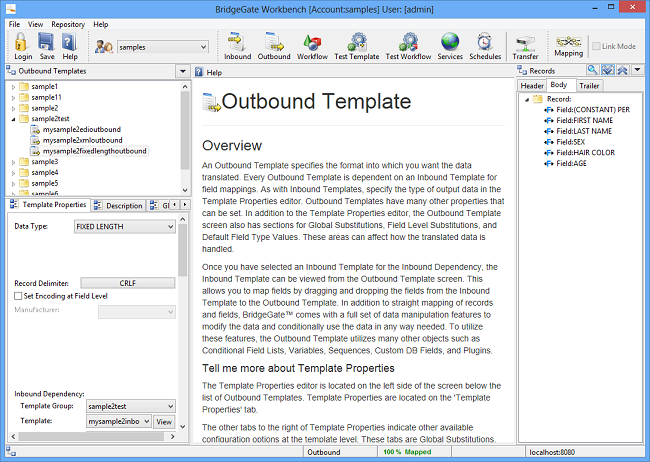Screen dimensions: 650x462
Task: Check Set Encoding at Field Level
Action: (18, 296)
